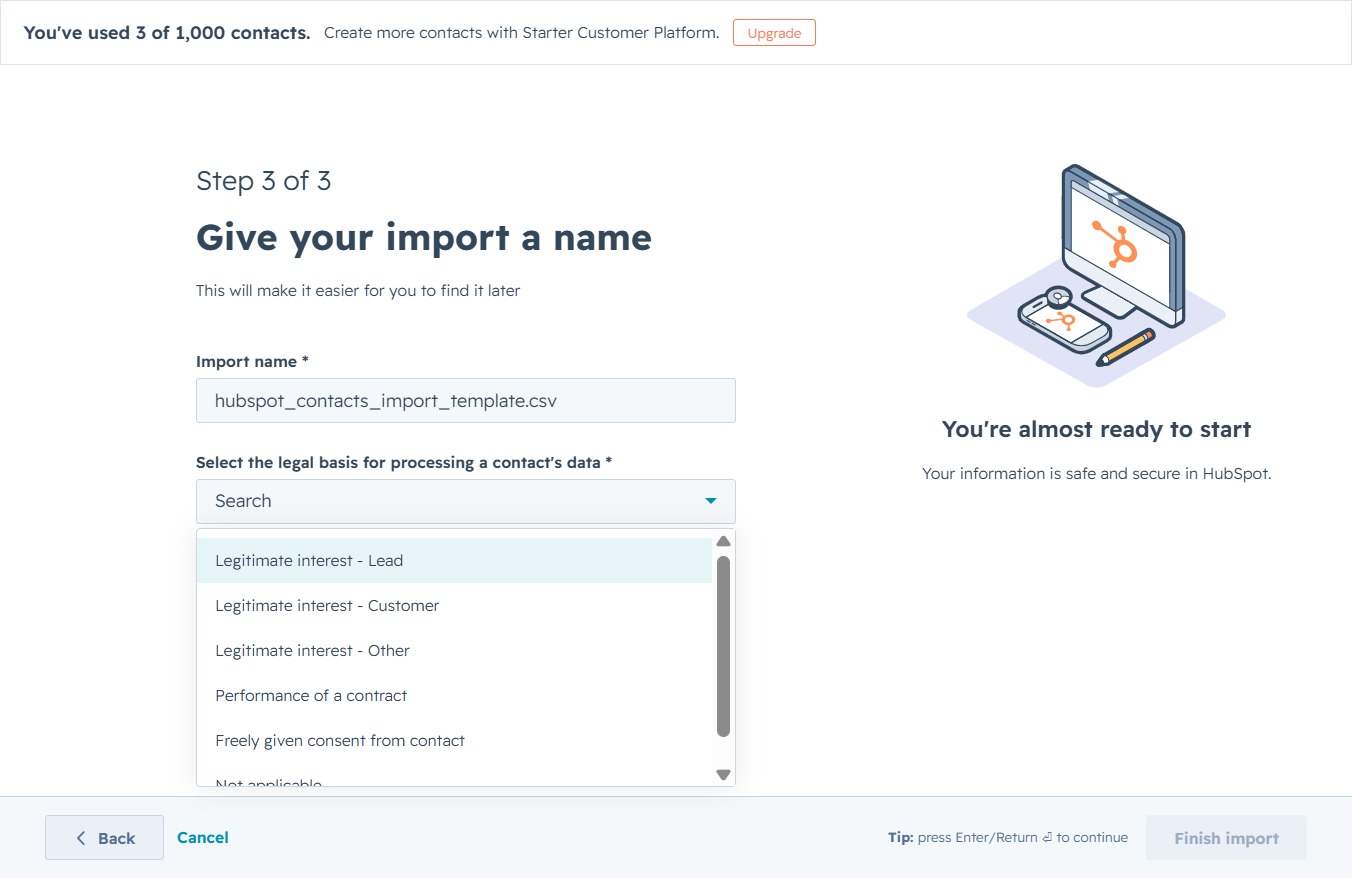Click 'Give your import a name' heading

(424, 238)
